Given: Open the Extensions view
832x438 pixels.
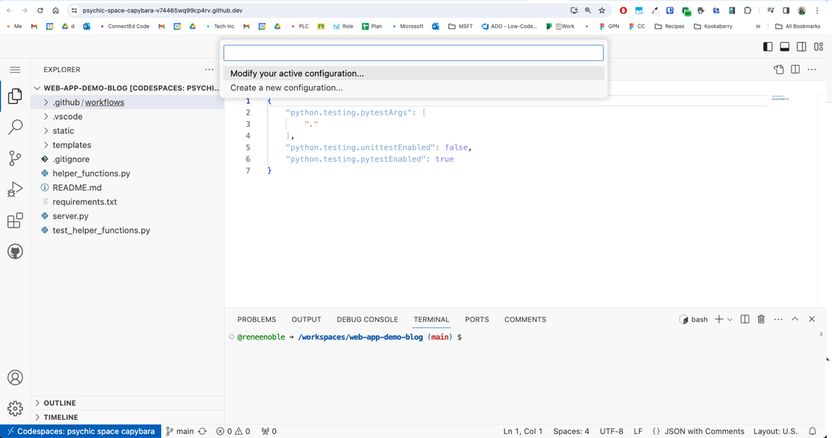Looking at the screenshot, I should coord(15,220).
